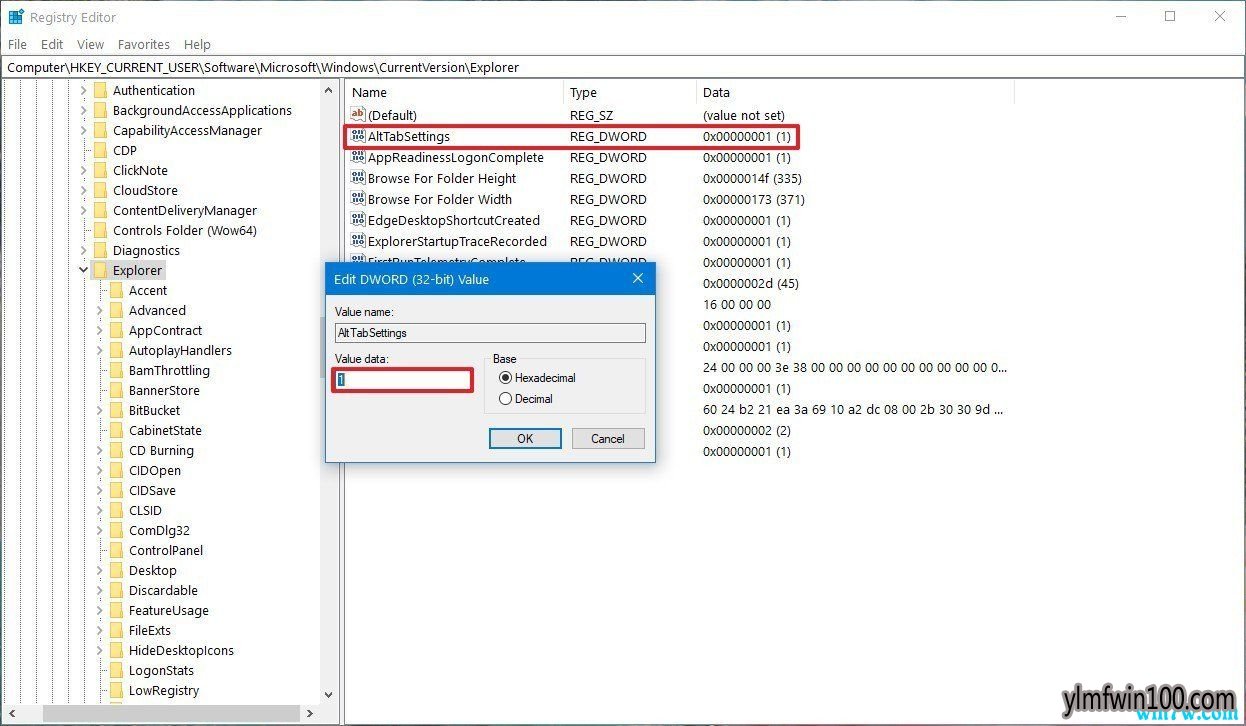1246x726 pixels.
Task: Click the CapabilityAccessManager folder icon
Action: pyautogui.click(x=100, y=130)
